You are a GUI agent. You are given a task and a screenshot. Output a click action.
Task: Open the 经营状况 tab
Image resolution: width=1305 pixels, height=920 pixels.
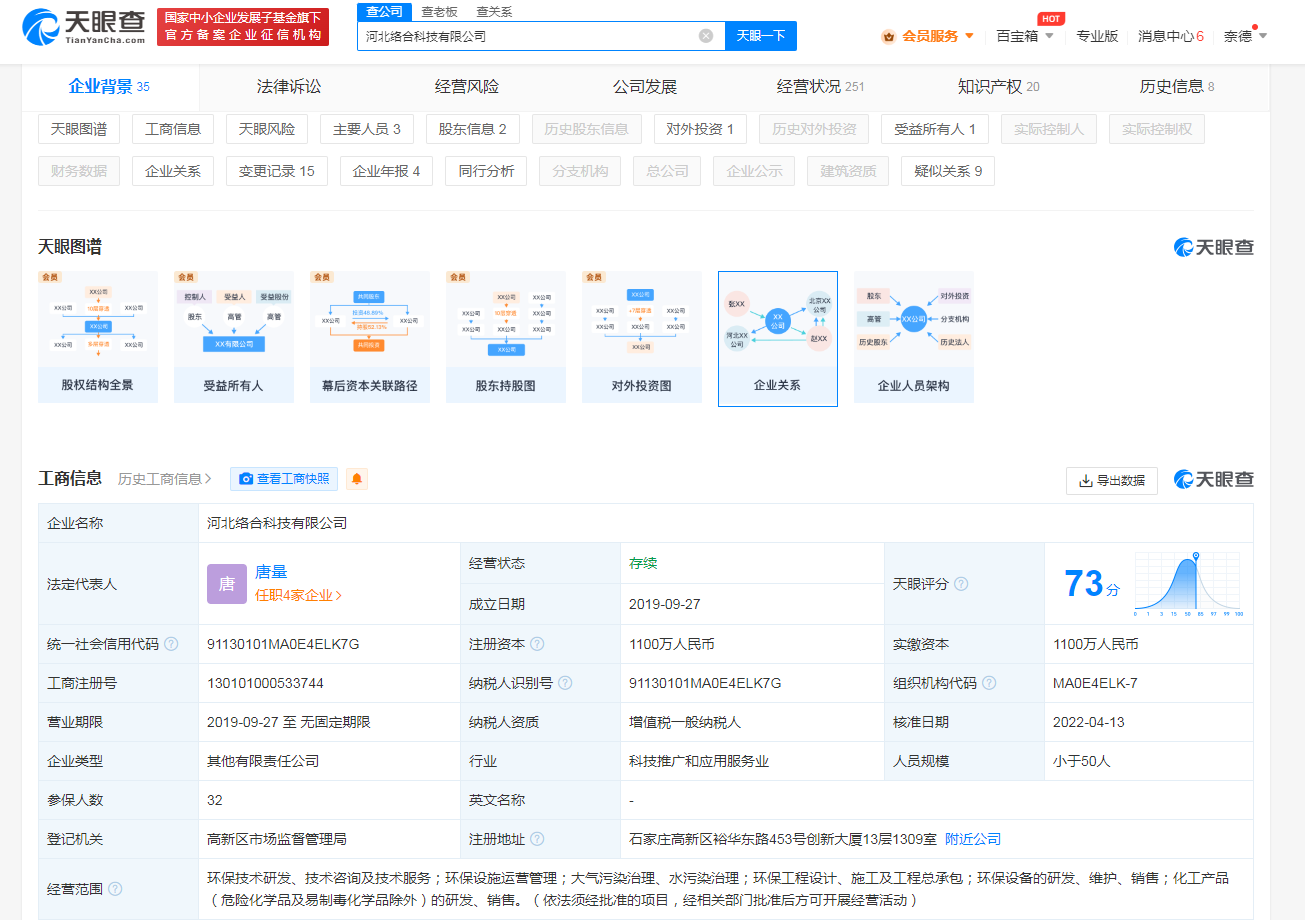pyautogui.click(x=820, y=87)
